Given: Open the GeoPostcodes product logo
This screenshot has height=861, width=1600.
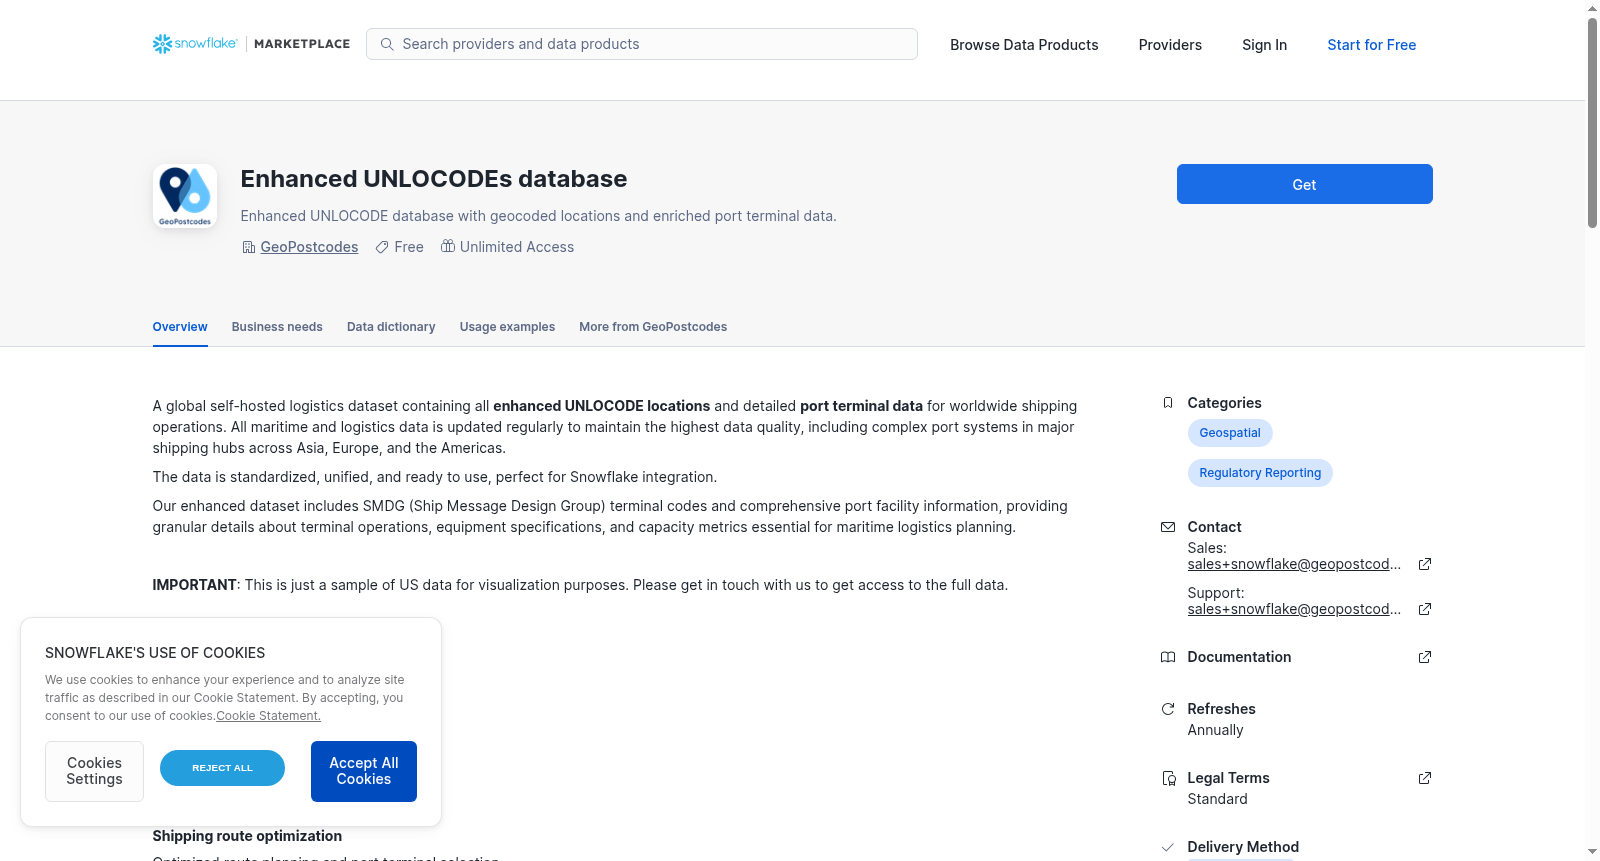Looking at the screenshot, I should click(x=185, y=196).
